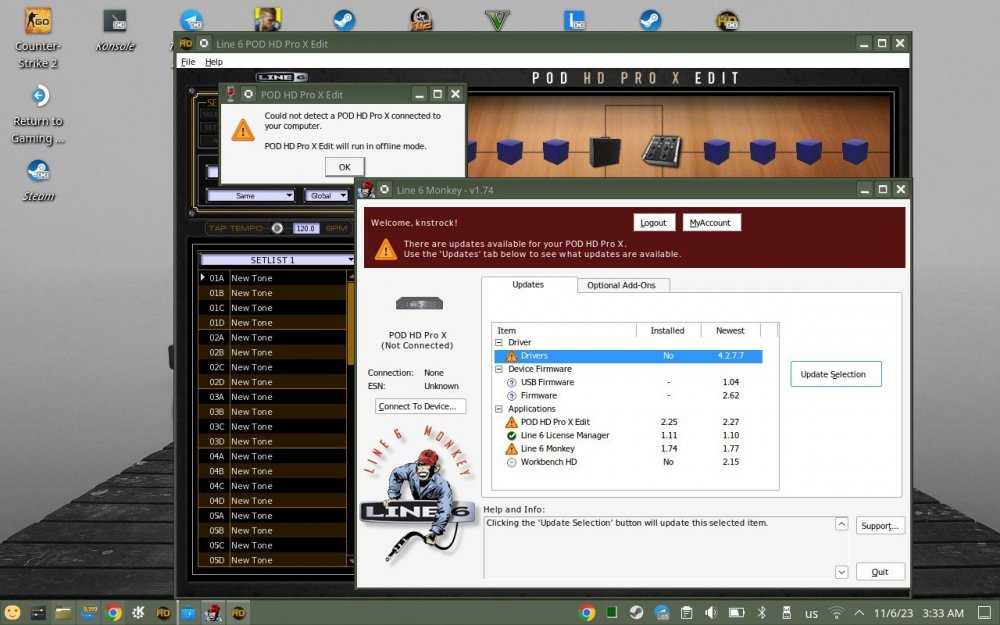Click OK in the offline mode dialog
Screen dimensions: 1000x625
point(344,167)
